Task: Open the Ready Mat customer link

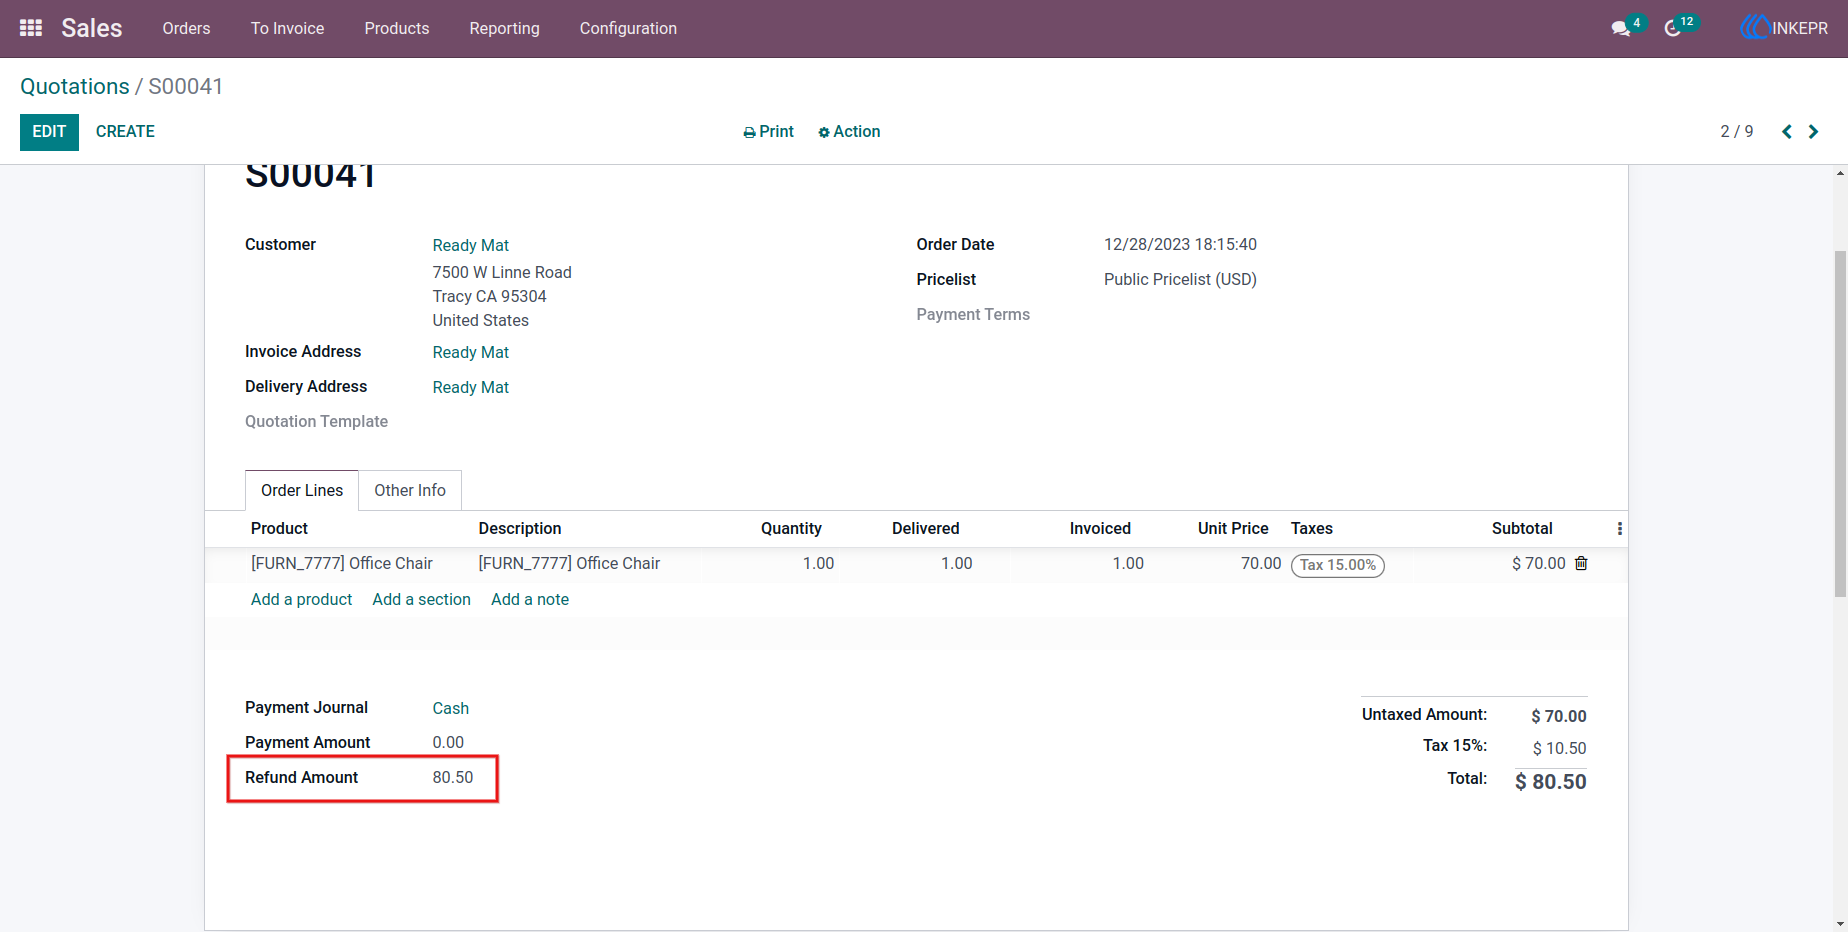Action: pyautogui.click(x=471, y=245)
